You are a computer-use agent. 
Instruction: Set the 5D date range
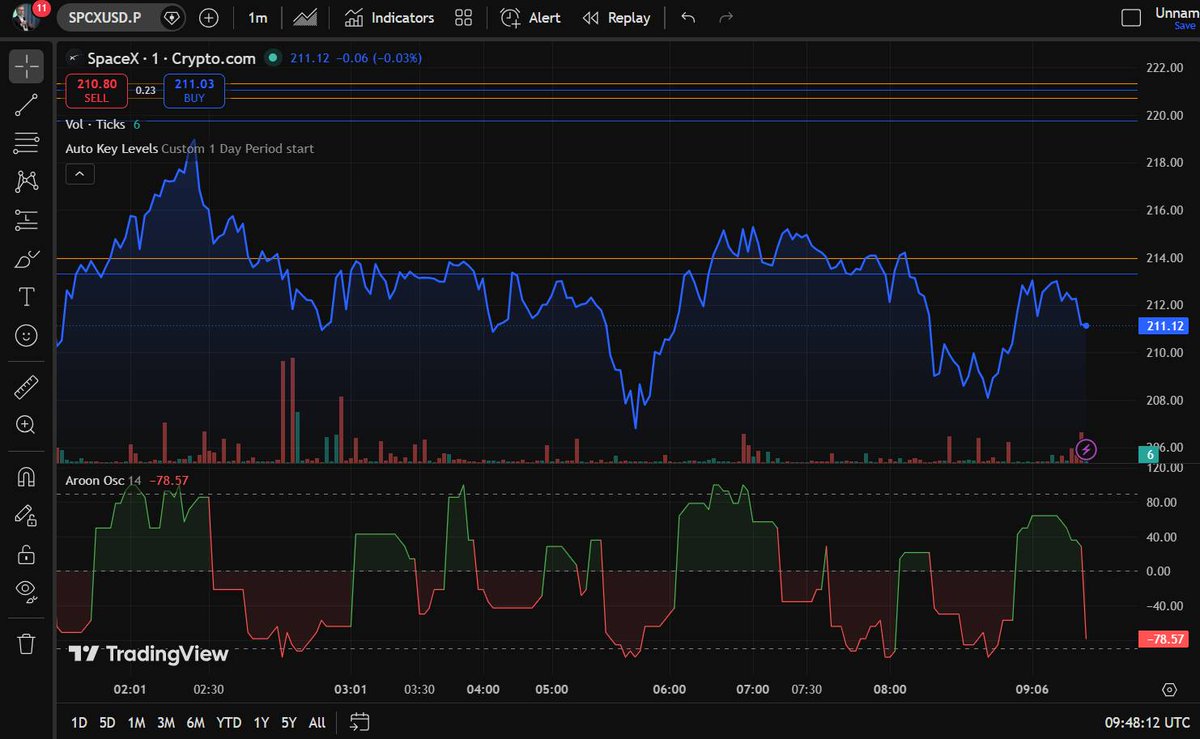point(106,722)
